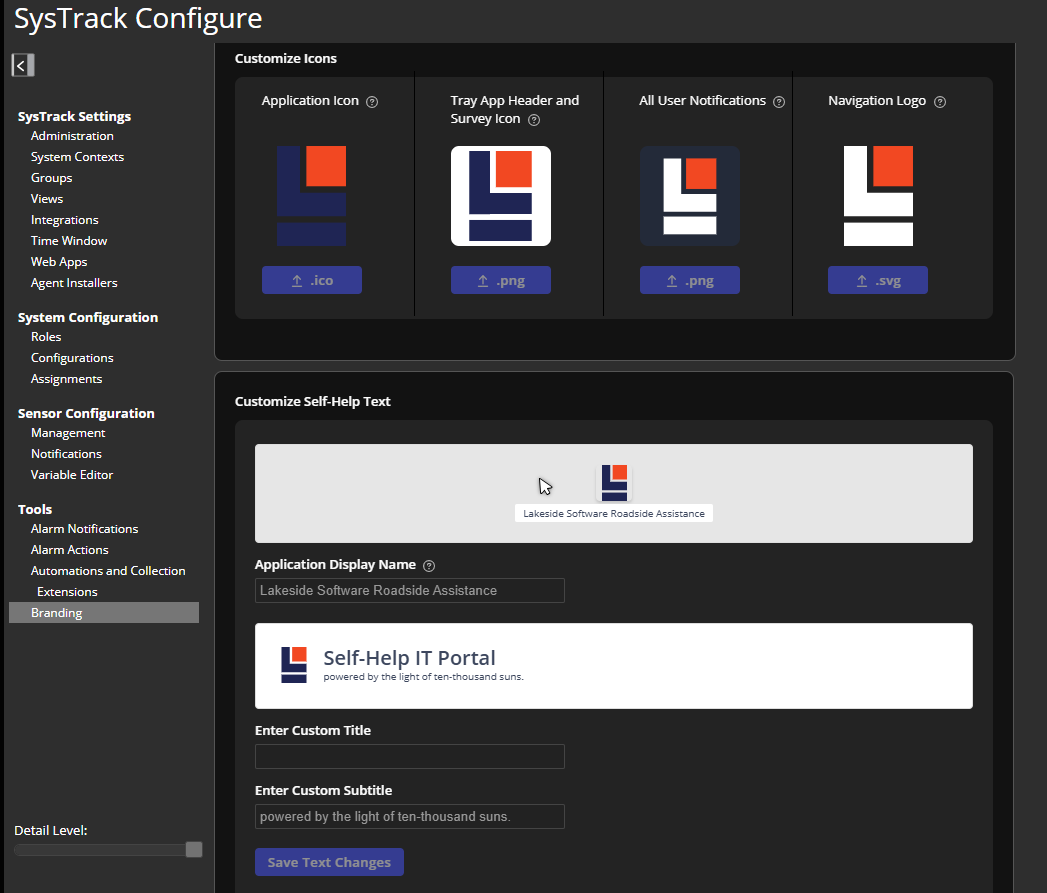Click the Navigation Logo preview image

pyautogui.click(x=878, y=196)
